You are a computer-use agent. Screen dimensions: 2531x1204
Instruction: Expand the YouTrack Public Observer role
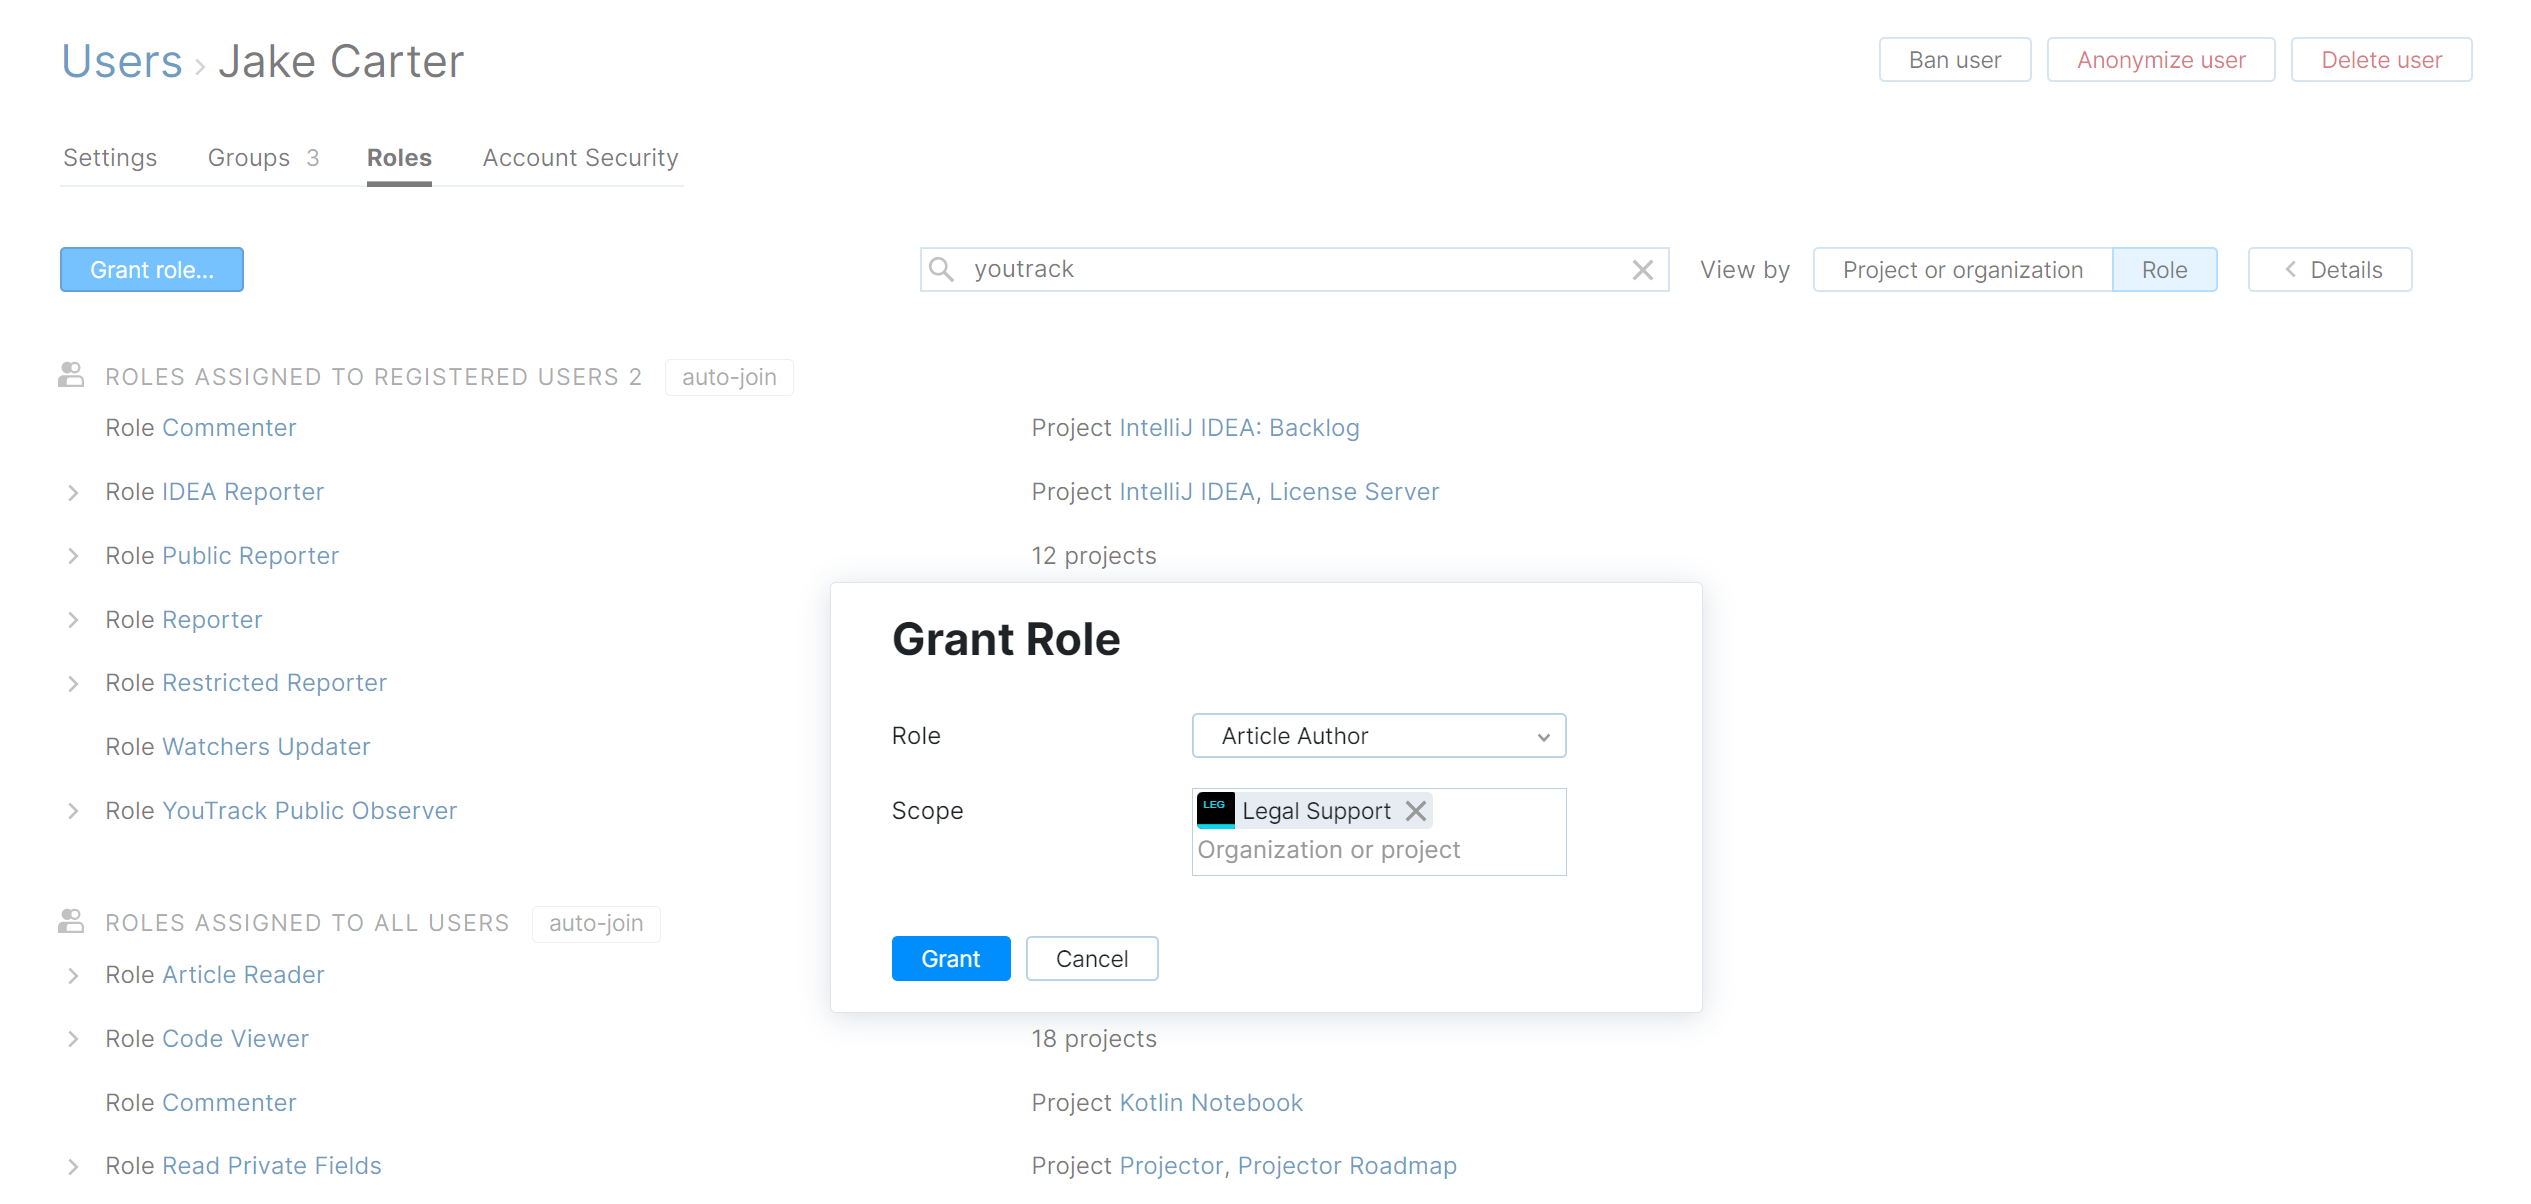[73, 811]
